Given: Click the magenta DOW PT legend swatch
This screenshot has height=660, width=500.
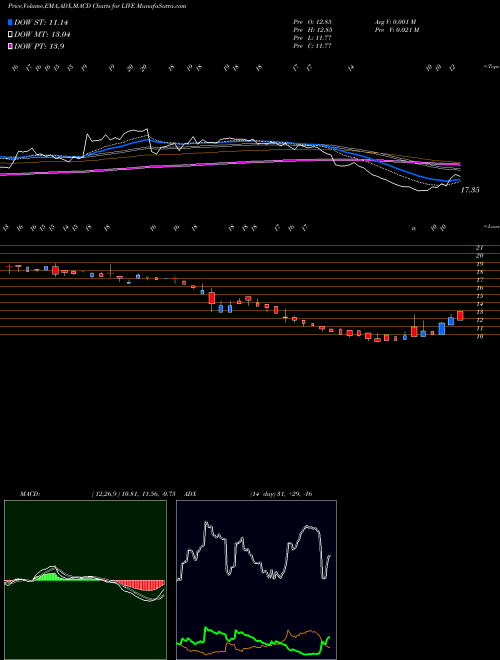Looking at the screenshot, I should coord(11,47).
